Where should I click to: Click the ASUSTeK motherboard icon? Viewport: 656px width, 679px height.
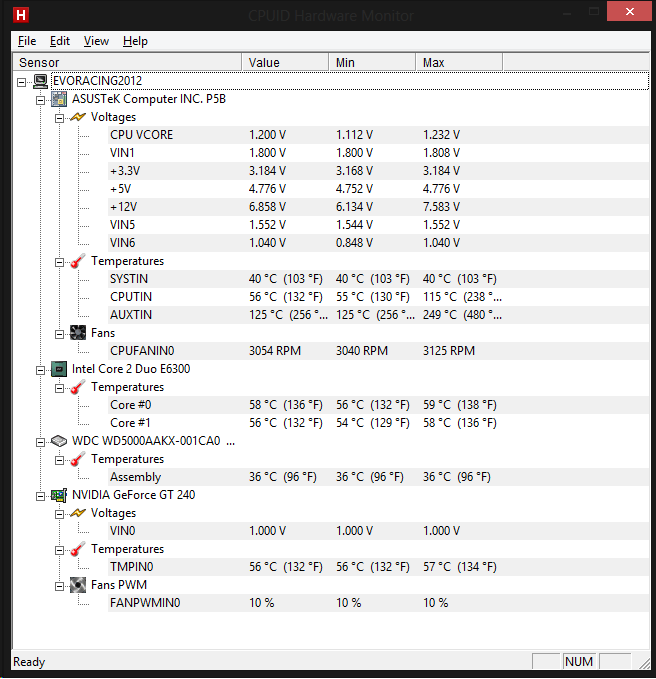[x=59, y=99]
